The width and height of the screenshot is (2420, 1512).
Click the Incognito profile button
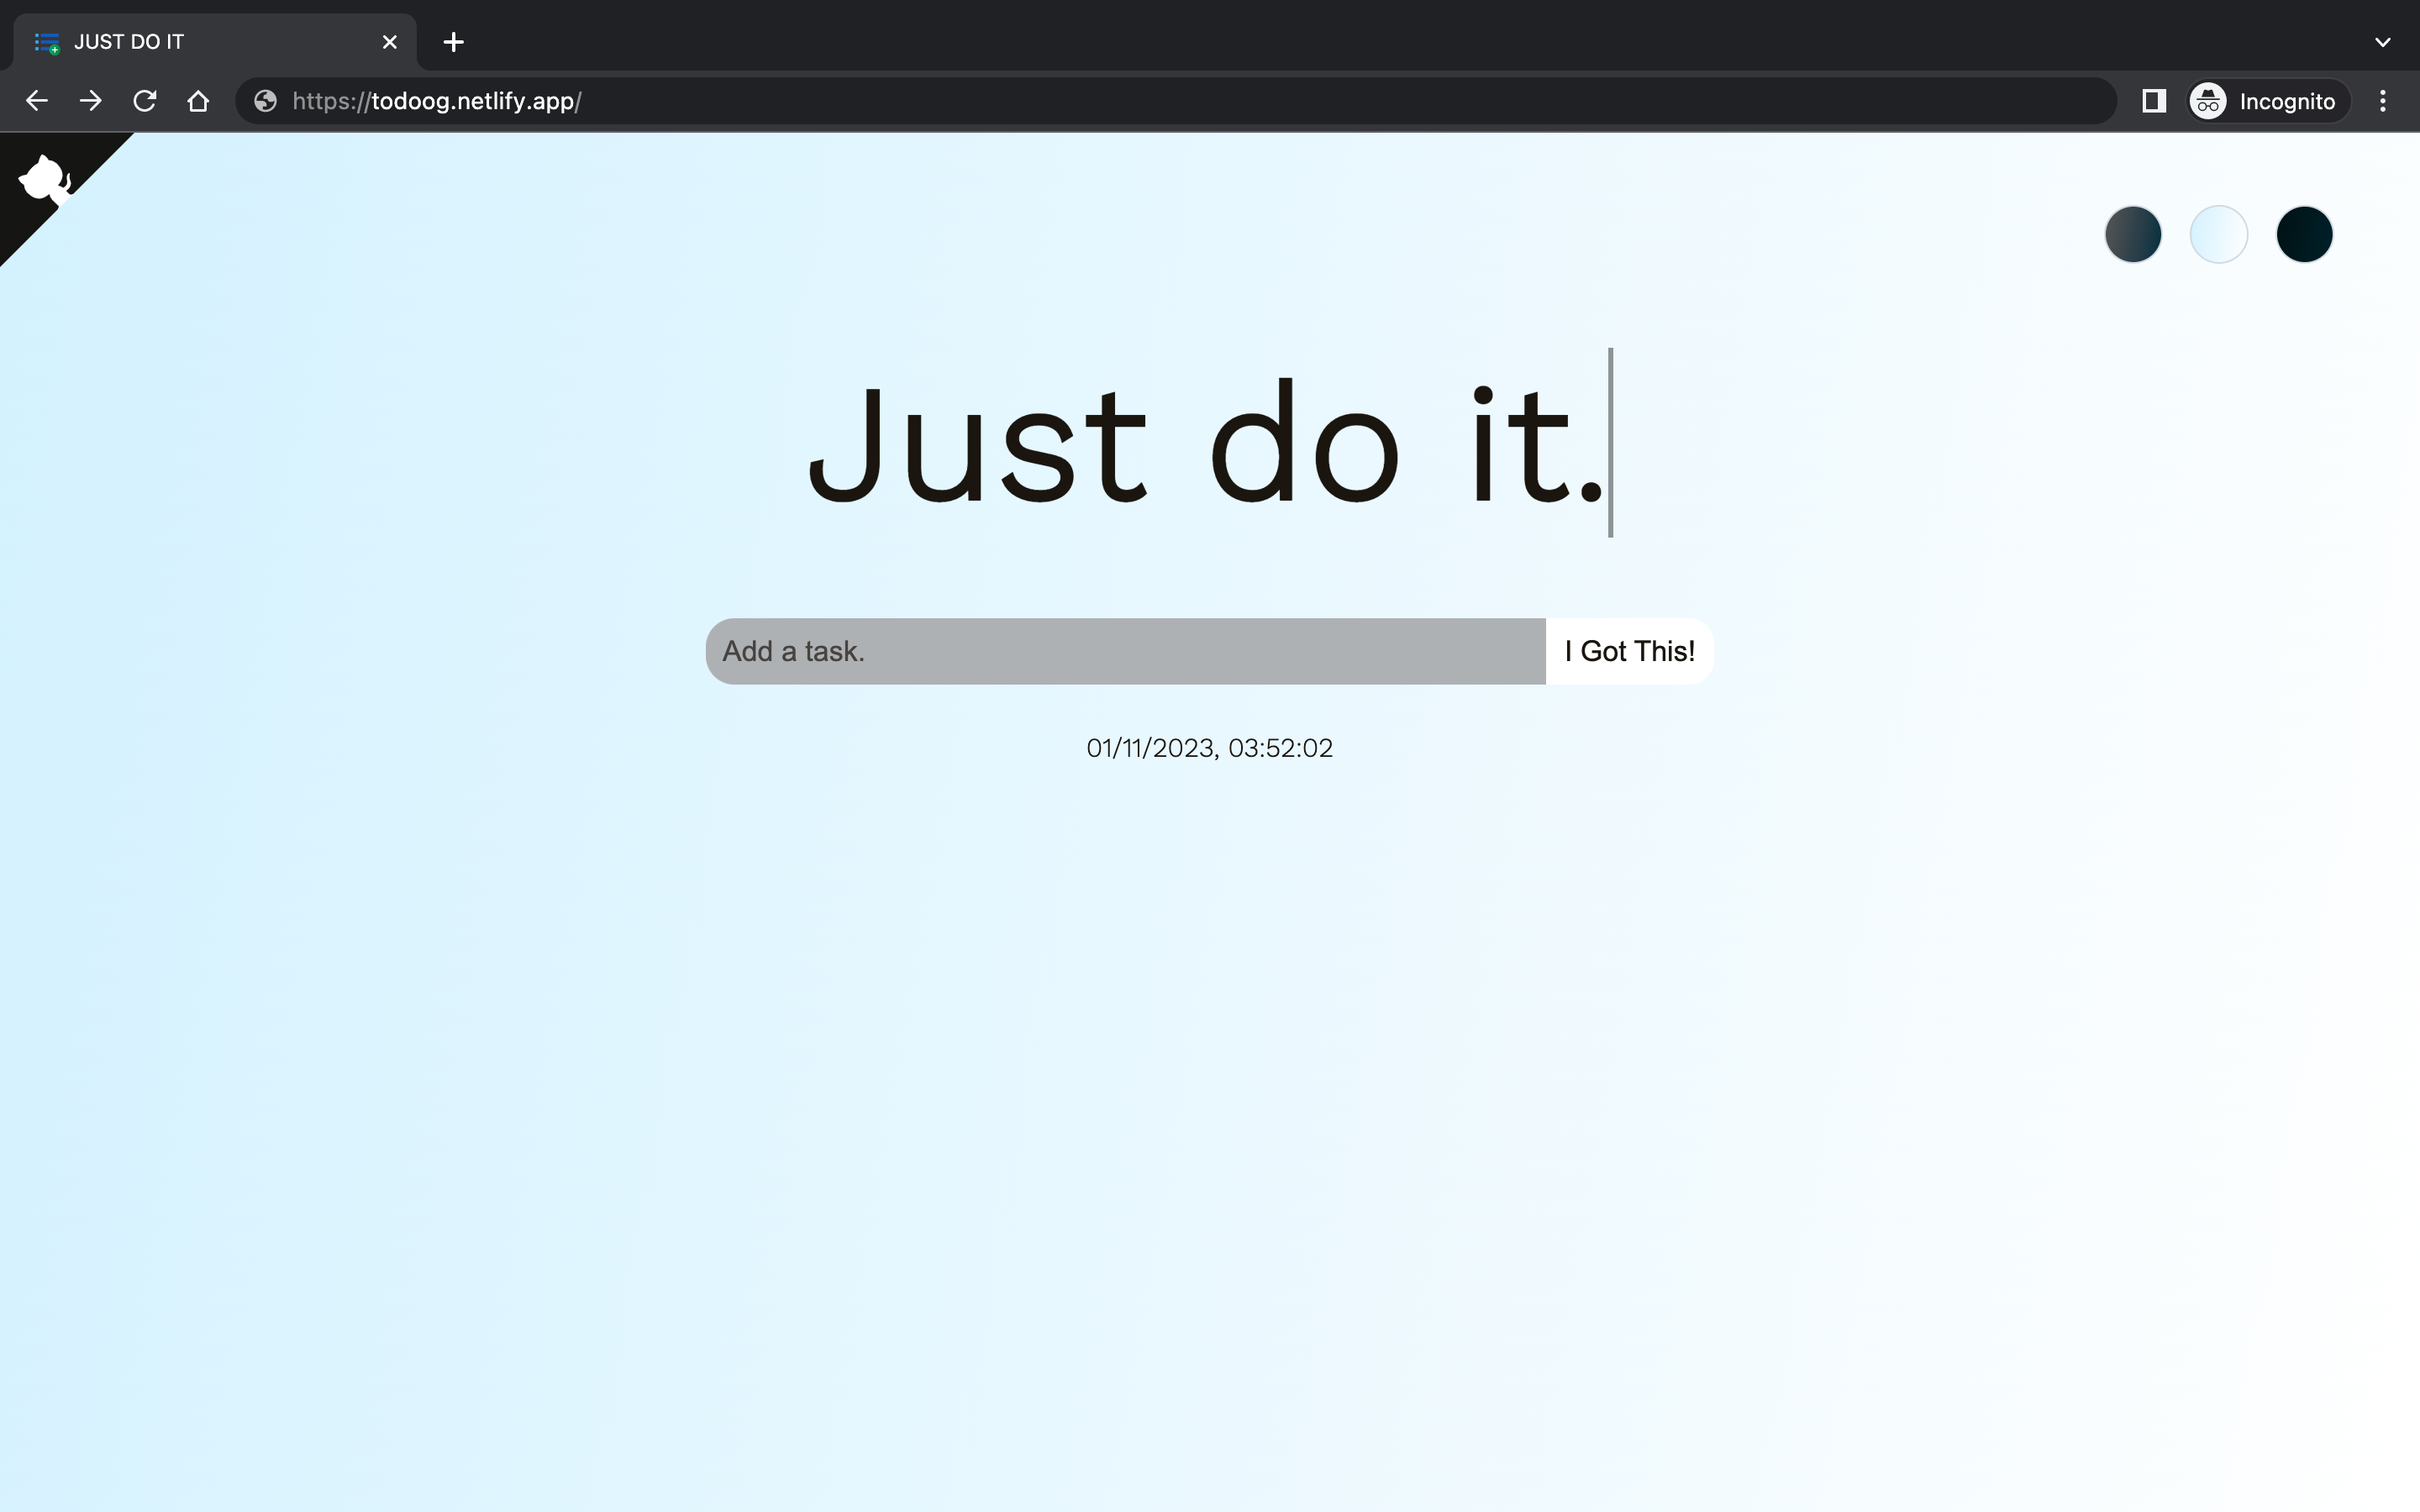2265,101
